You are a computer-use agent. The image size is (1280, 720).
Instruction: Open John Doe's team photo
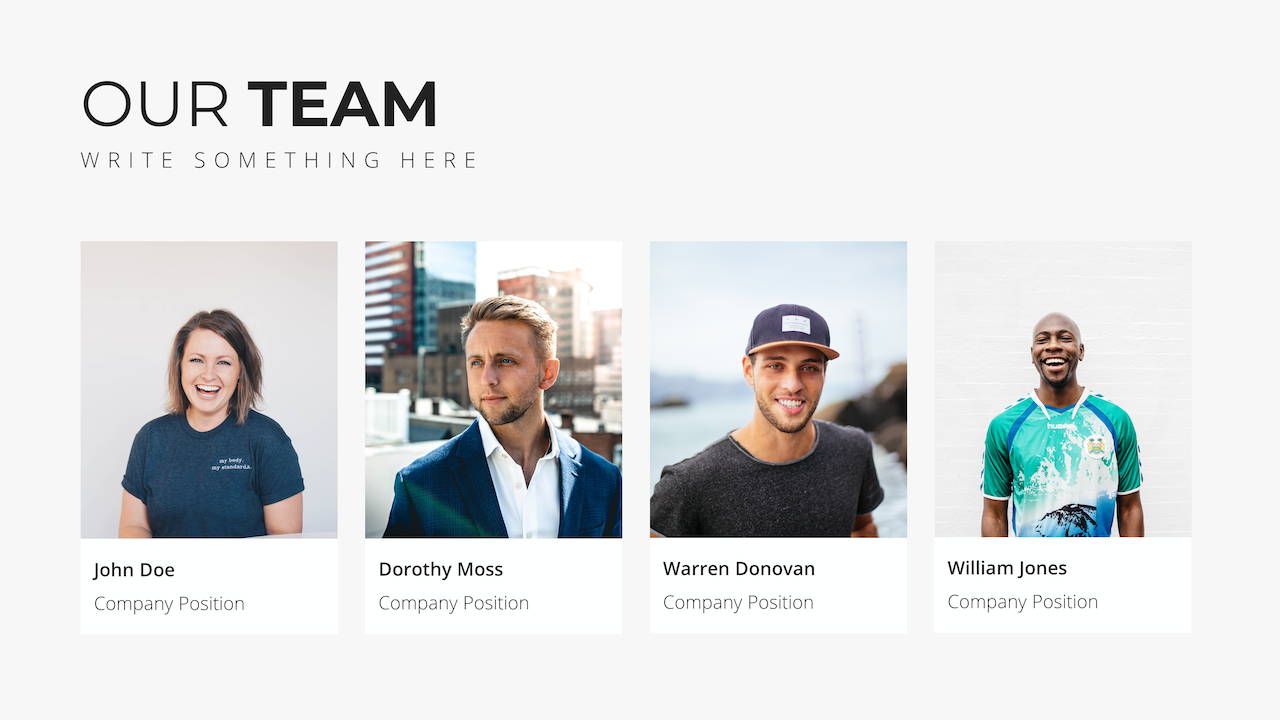(x=209, y=389)
